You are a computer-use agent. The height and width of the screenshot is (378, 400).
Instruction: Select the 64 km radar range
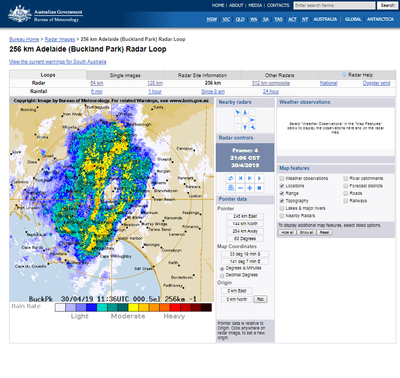click(x=97, y=83)
